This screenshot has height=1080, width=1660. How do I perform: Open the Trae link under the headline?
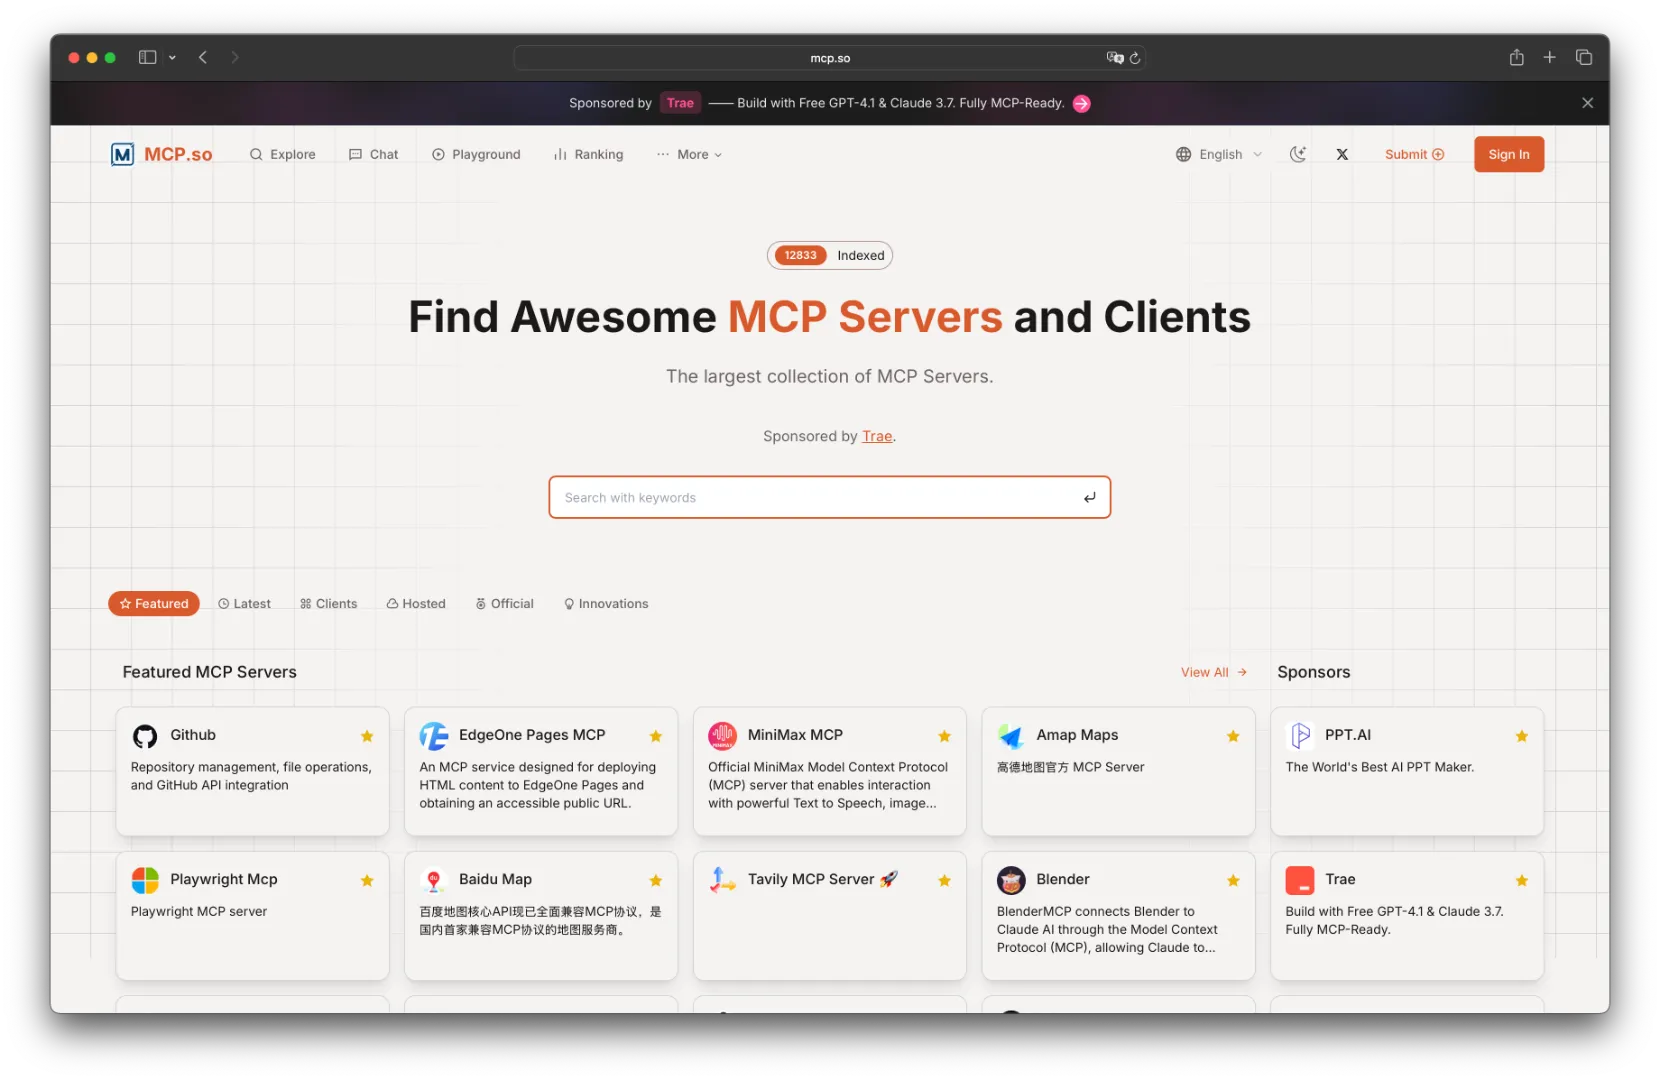tap(877, 436)
